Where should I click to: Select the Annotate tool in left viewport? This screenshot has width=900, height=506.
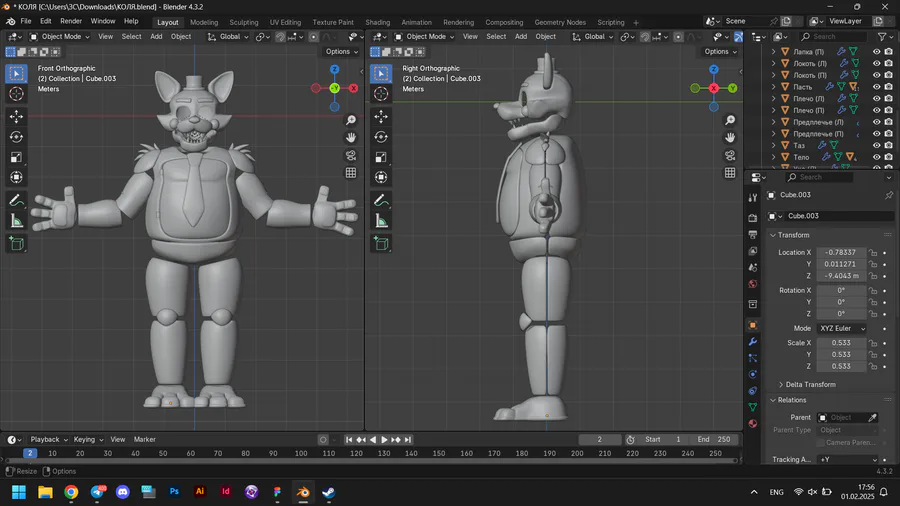[16, 201]
